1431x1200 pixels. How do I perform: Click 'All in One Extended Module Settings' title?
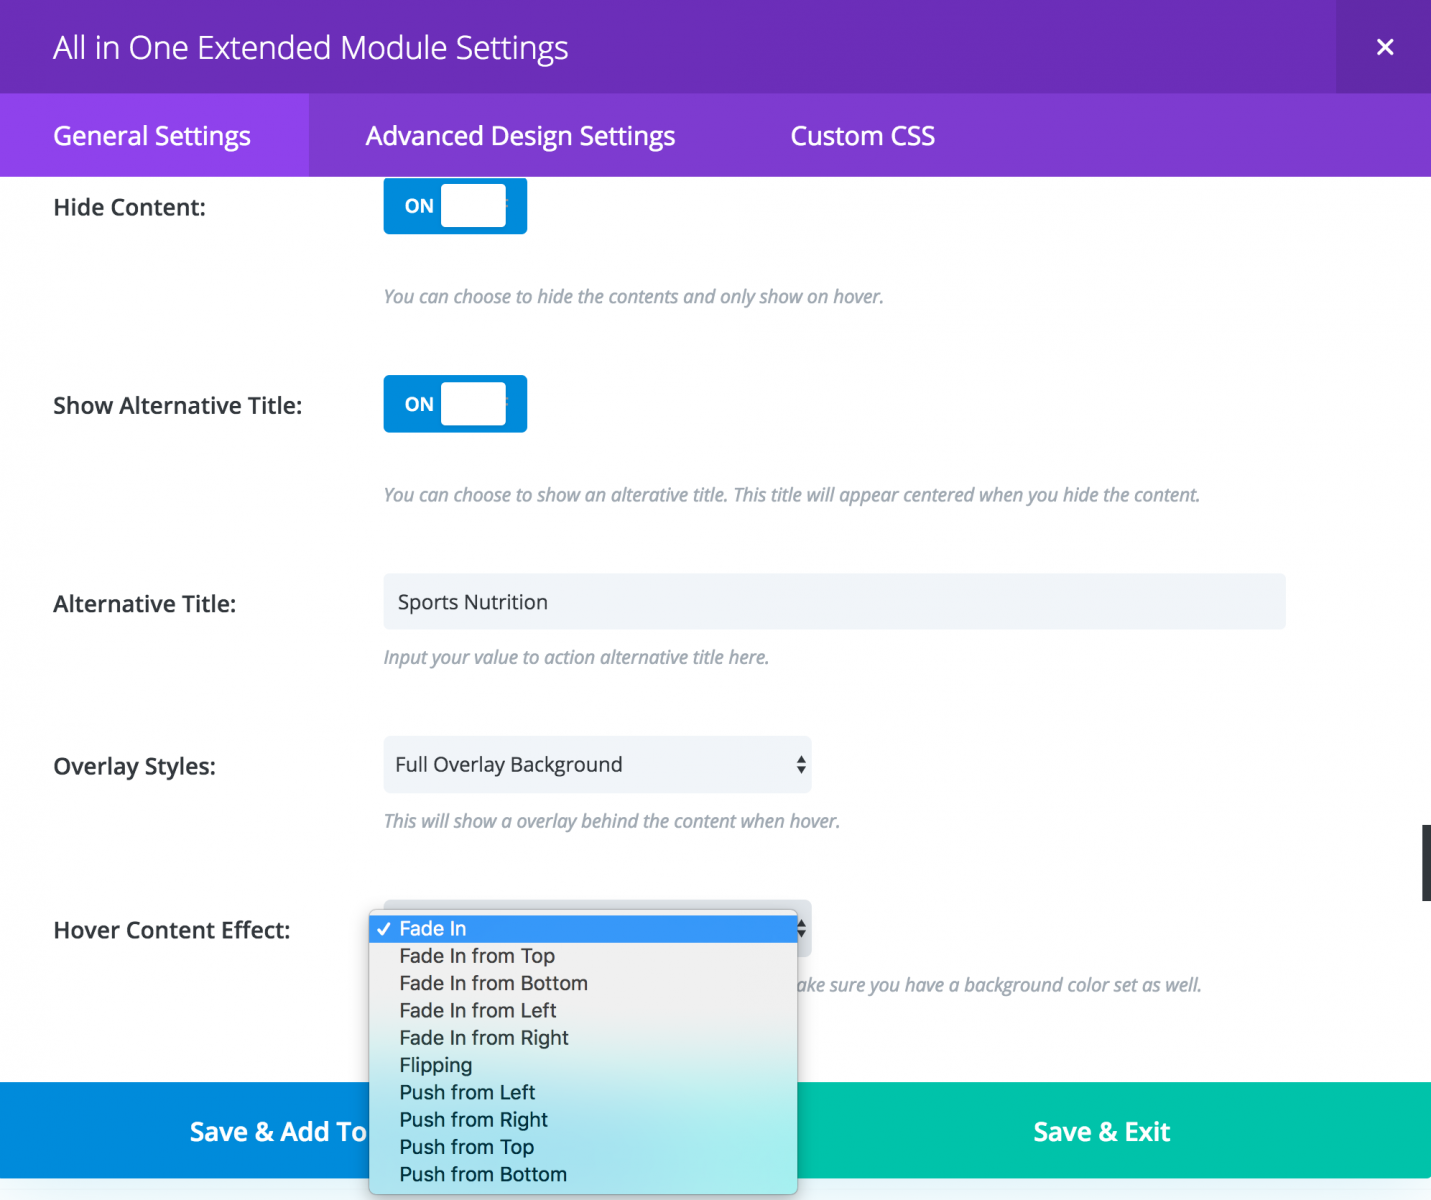pyautogui.click(x=310, y=48)
